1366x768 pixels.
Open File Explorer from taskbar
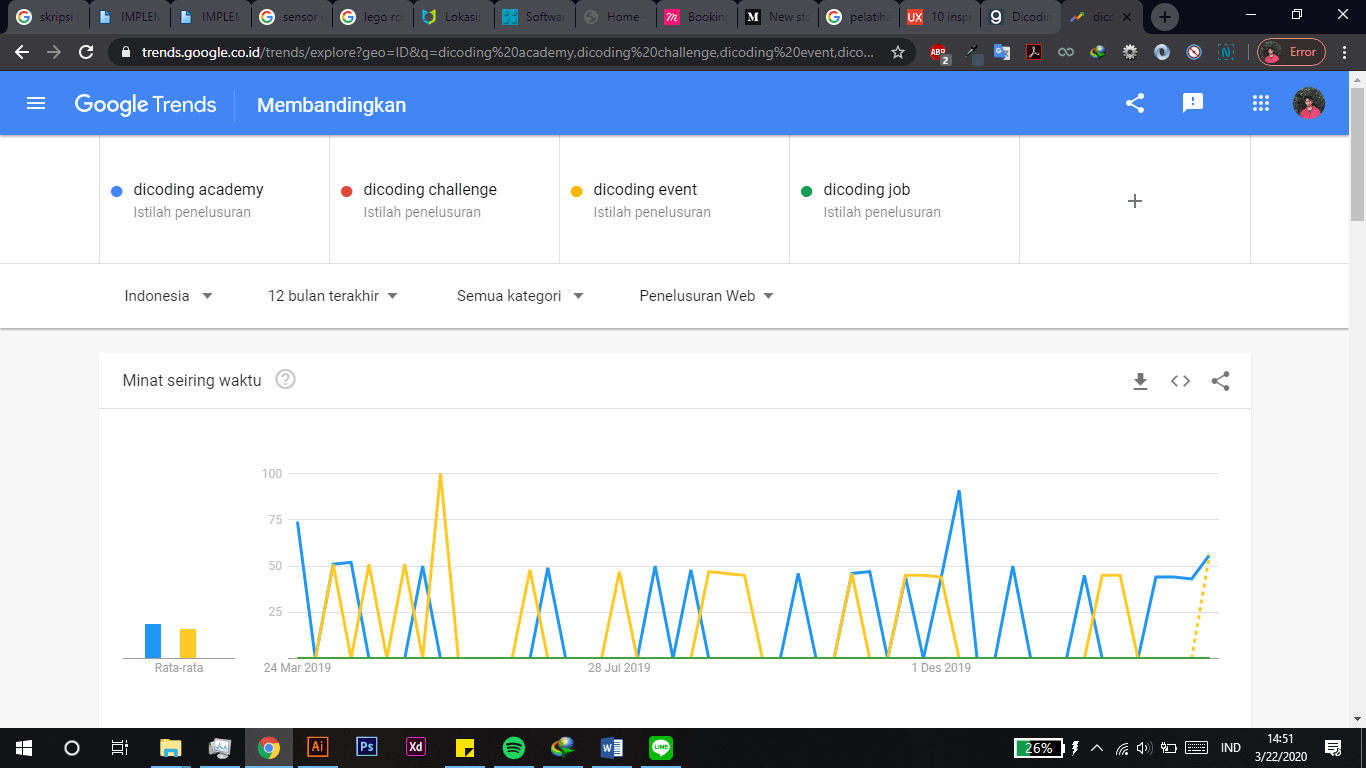[171, 747]
